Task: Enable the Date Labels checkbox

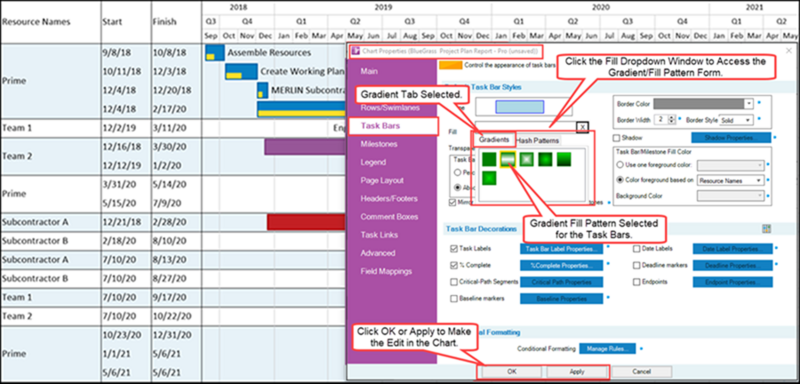Action: tap(637, 249)
